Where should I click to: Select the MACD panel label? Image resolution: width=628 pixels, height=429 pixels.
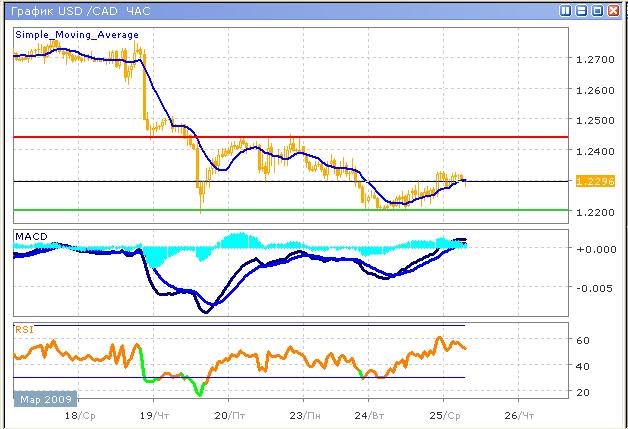point(30,237)
